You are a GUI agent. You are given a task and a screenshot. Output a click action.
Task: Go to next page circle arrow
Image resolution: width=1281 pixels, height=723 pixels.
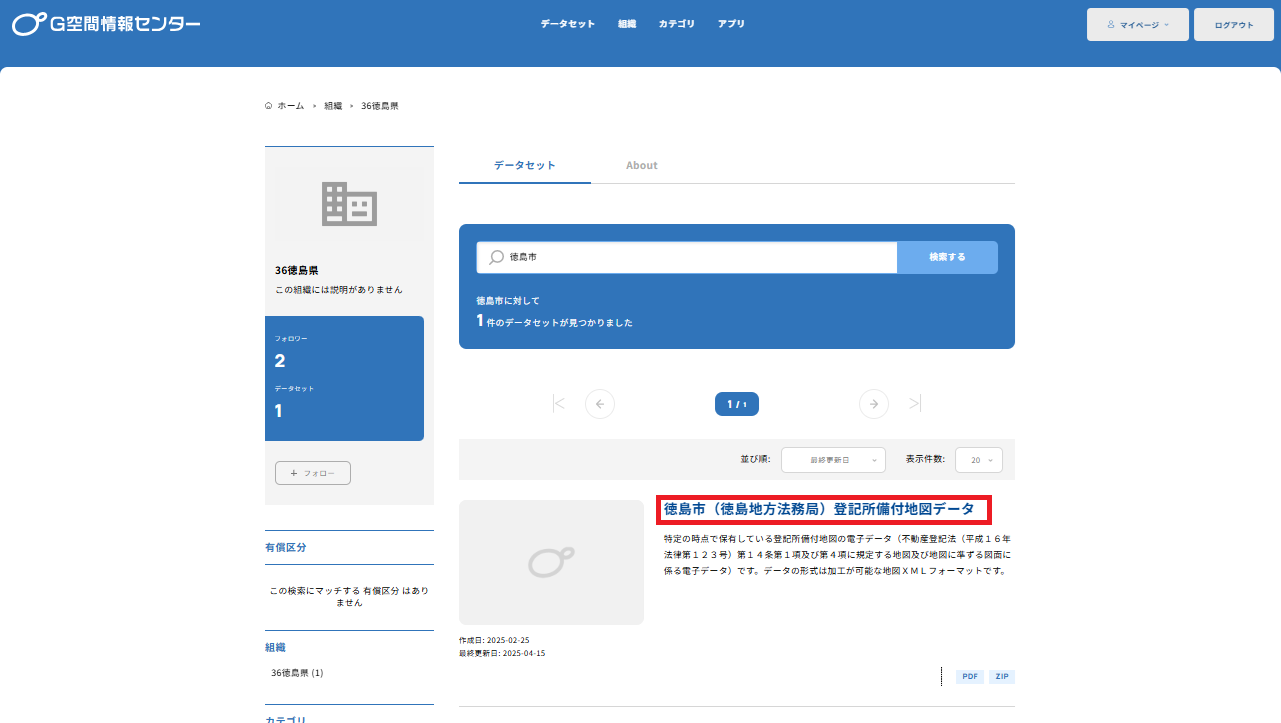pos(874,404)
